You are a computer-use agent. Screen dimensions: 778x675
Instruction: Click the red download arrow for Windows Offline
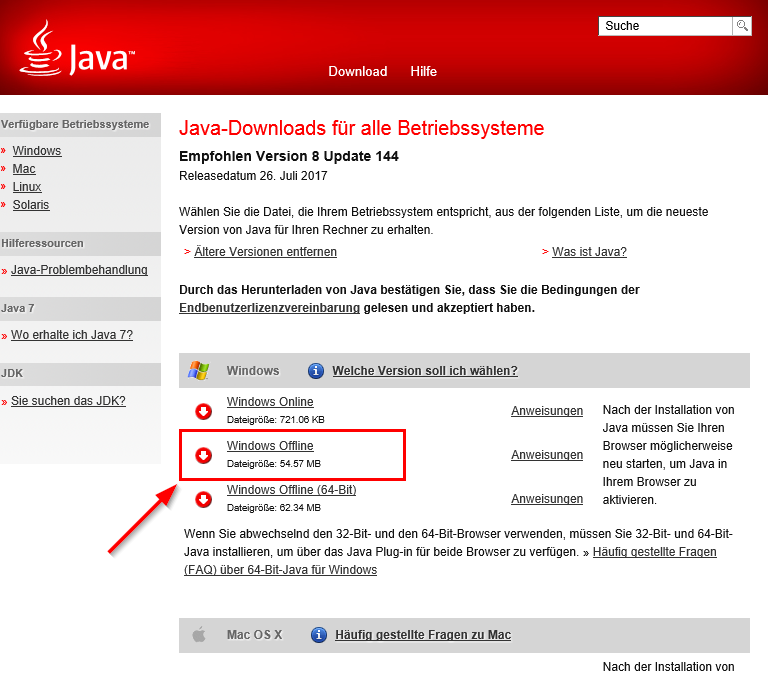203,455
